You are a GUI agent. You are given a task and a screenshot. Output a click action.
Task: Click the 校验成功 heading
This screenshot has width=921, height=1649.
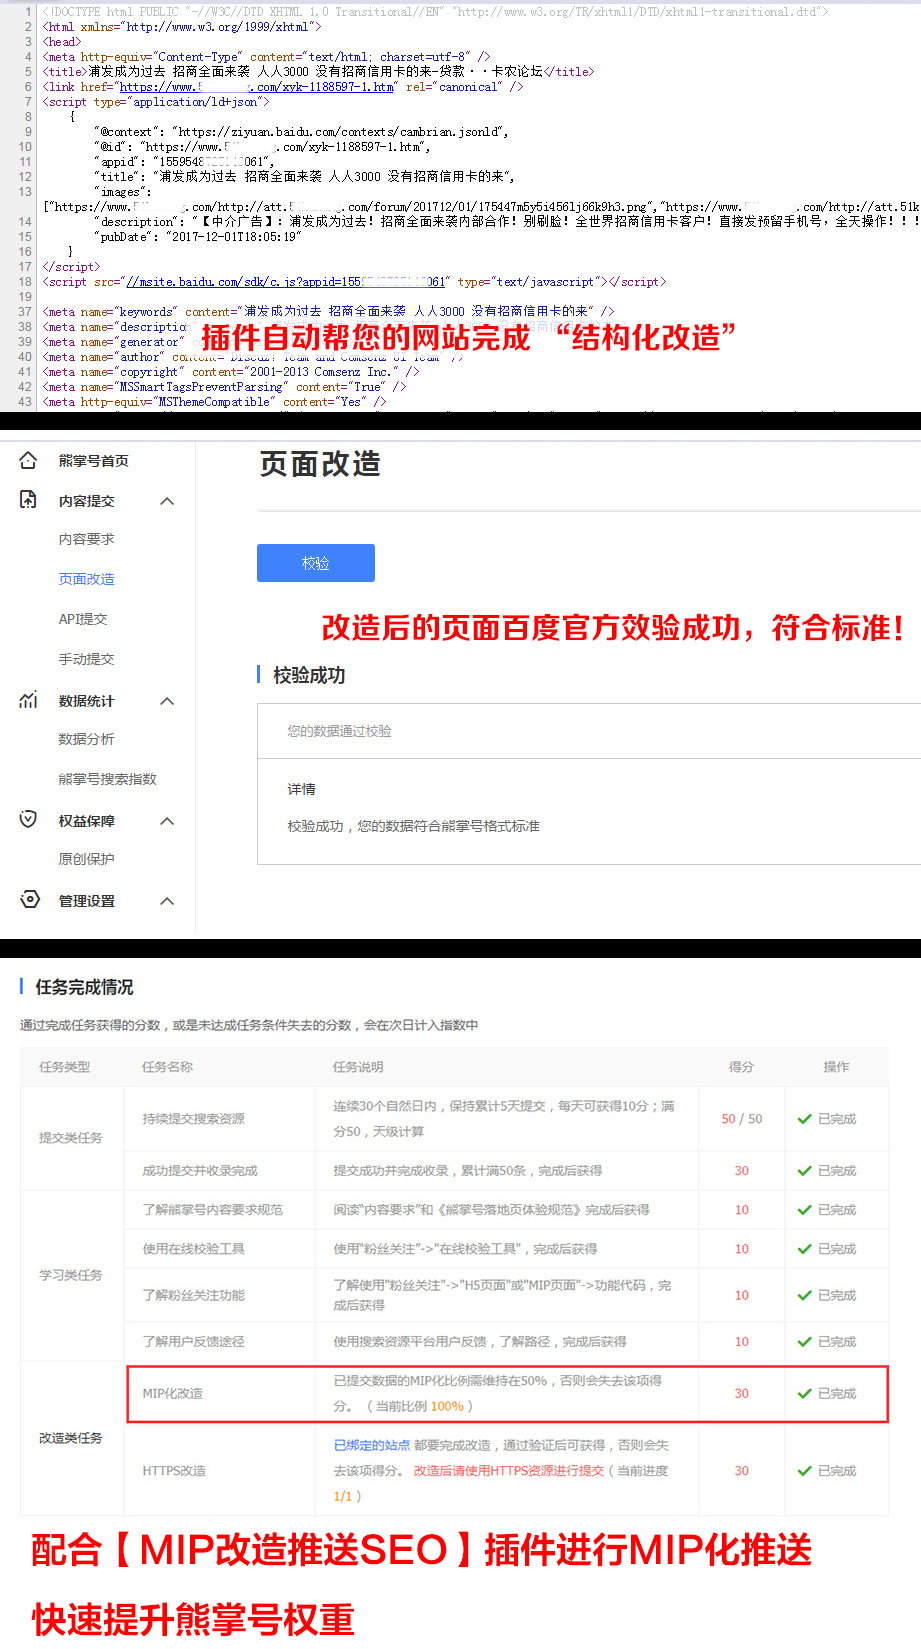309,675
